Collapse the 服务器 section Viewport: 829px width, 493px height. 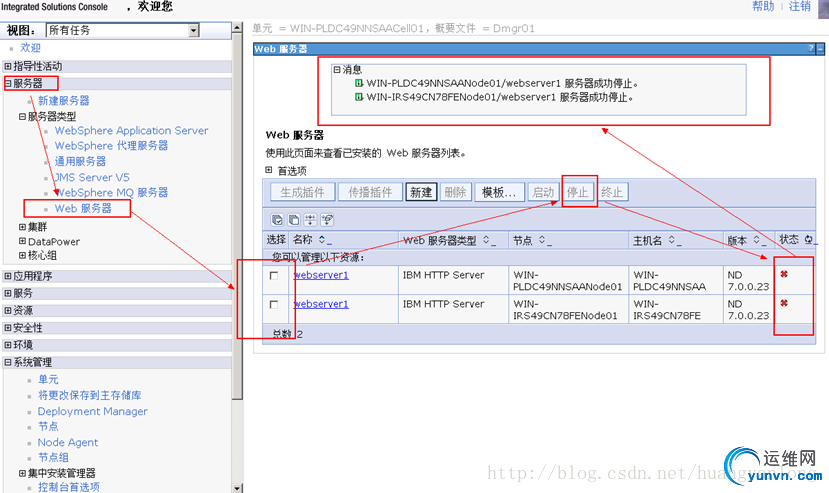pos(7,84)
